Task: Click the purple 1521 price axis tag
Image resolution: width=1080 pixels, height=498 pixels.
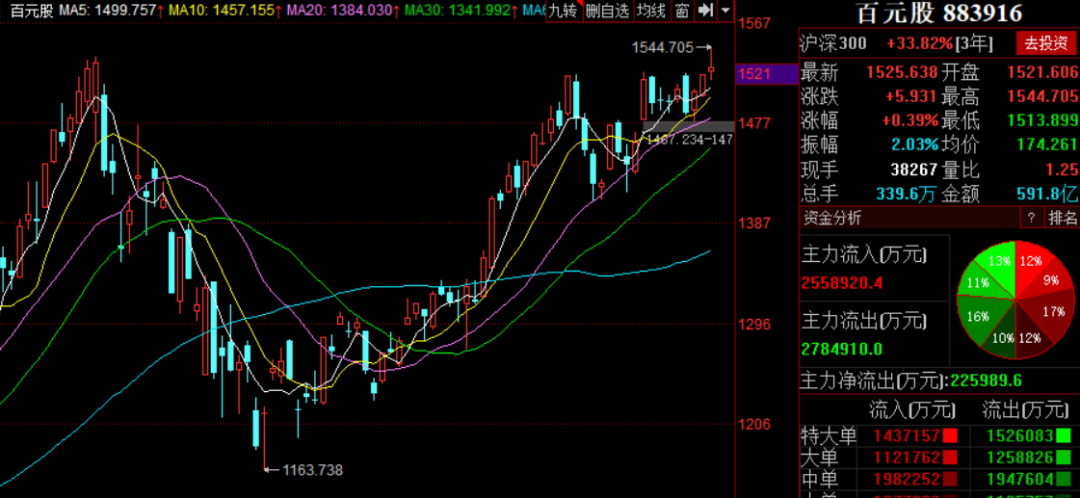Action: 766,73
